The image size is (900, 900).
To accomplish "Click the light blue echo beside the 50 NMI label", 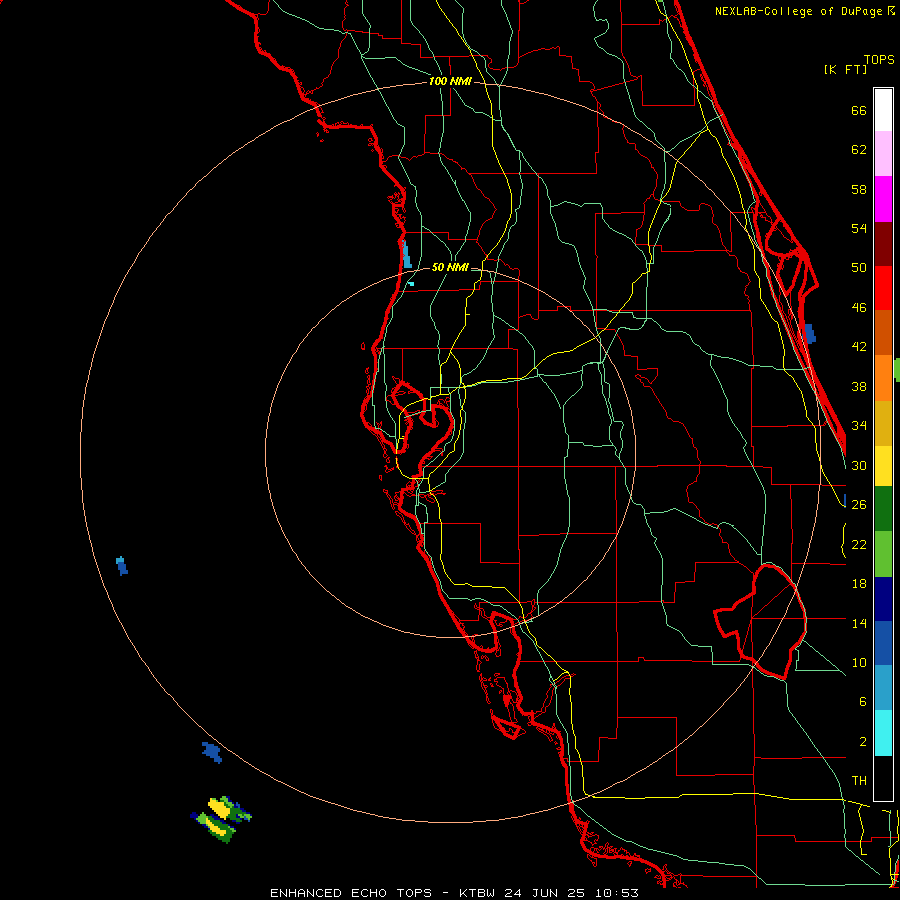I will coord(407,255).
